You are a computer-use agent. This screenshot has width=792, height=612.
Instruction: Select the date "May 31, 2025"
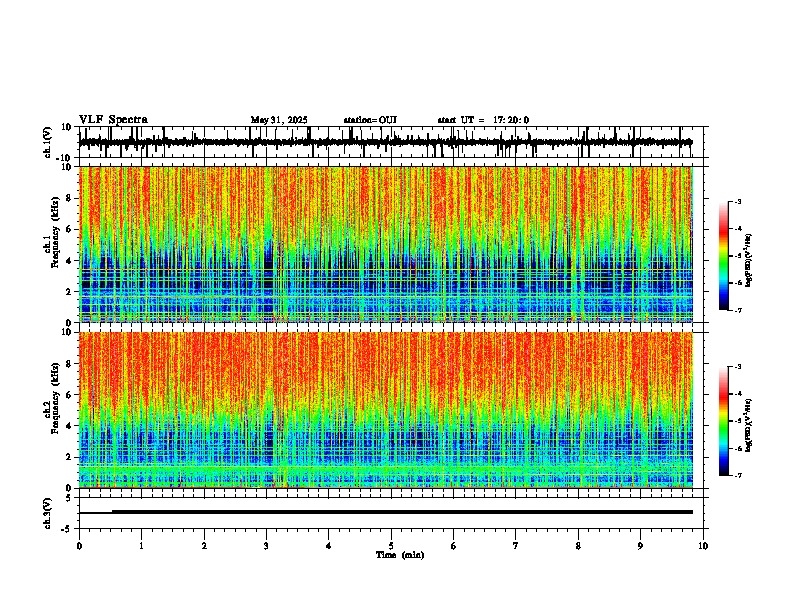point(279,120)
